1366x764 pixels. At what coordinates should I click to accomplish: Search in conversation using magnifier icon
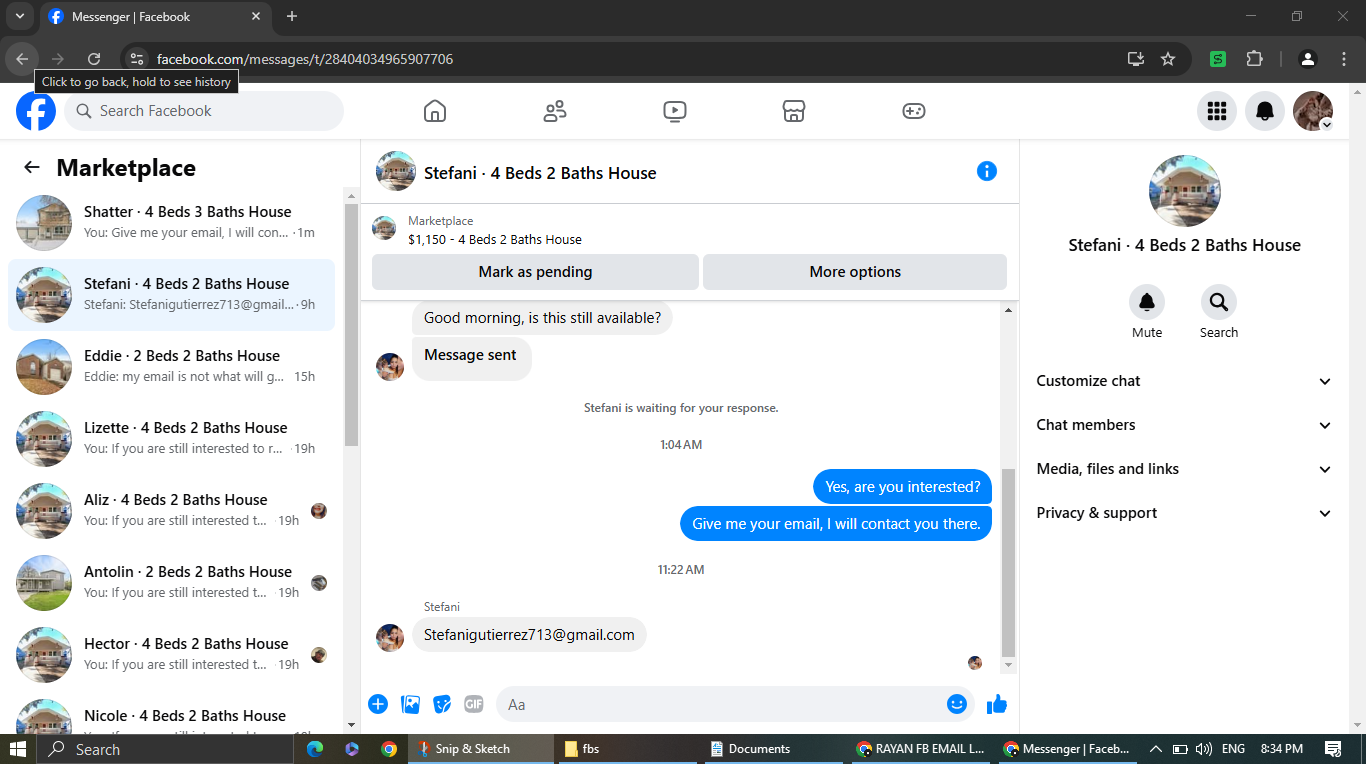(x=1219, y=302)
